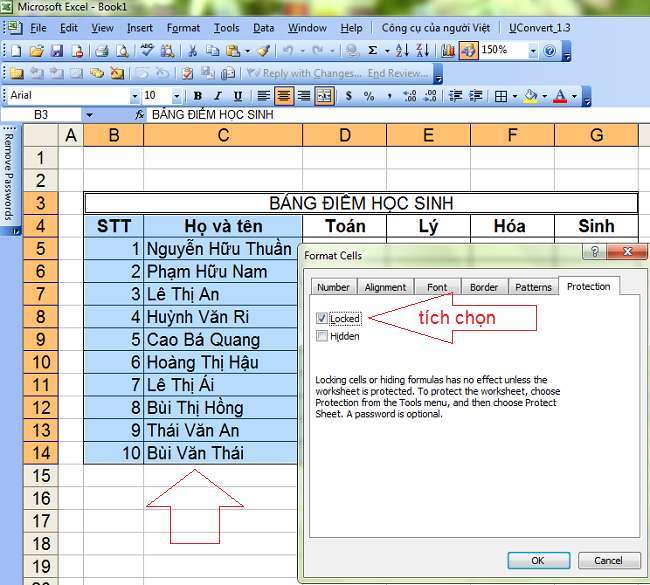Open the File menu
This screenshot has width=650, height=585.
[38, 28]
